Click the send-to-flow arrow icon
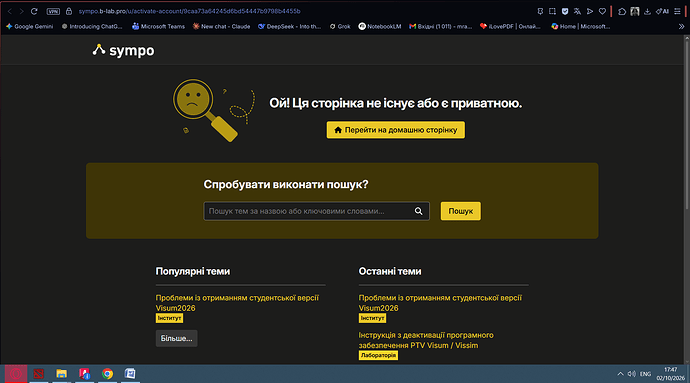 [590, 11]
